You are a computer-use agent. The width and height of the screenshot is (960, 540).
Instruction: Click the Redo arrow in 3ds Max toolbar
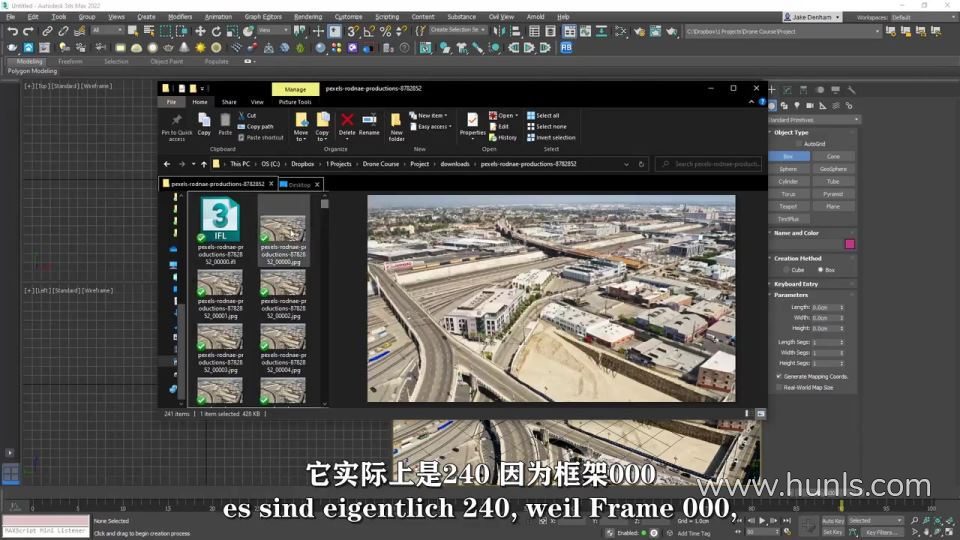point(28,31)
